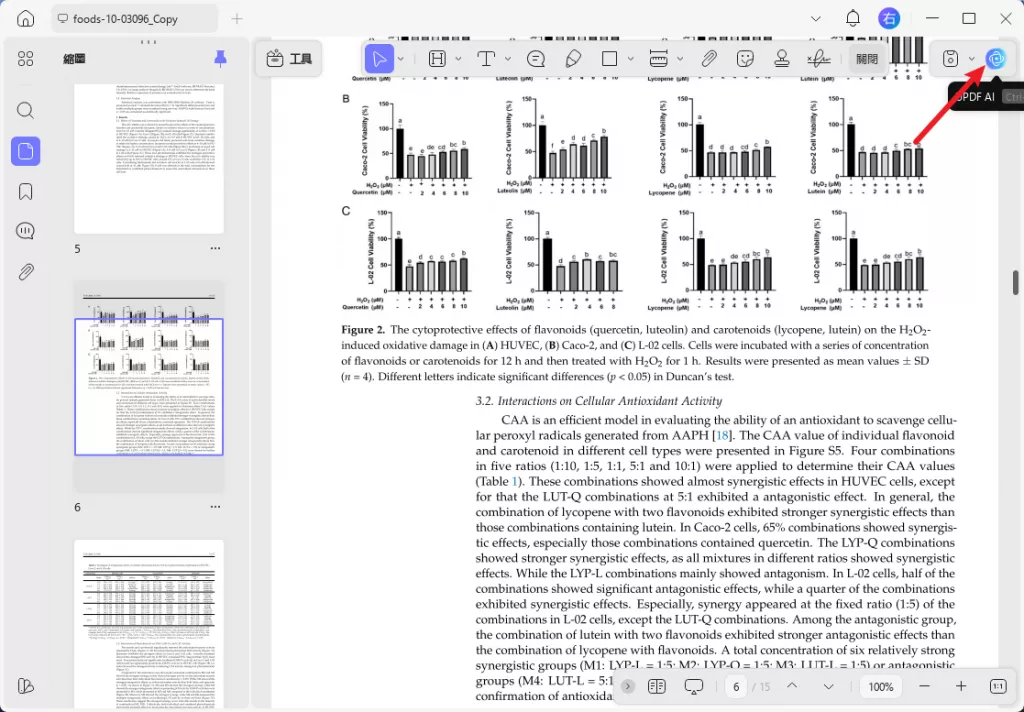The height and width of the screenshot is (712, 1024).
Task: Open the UPDF AI assistant
Action: [996, 59]
